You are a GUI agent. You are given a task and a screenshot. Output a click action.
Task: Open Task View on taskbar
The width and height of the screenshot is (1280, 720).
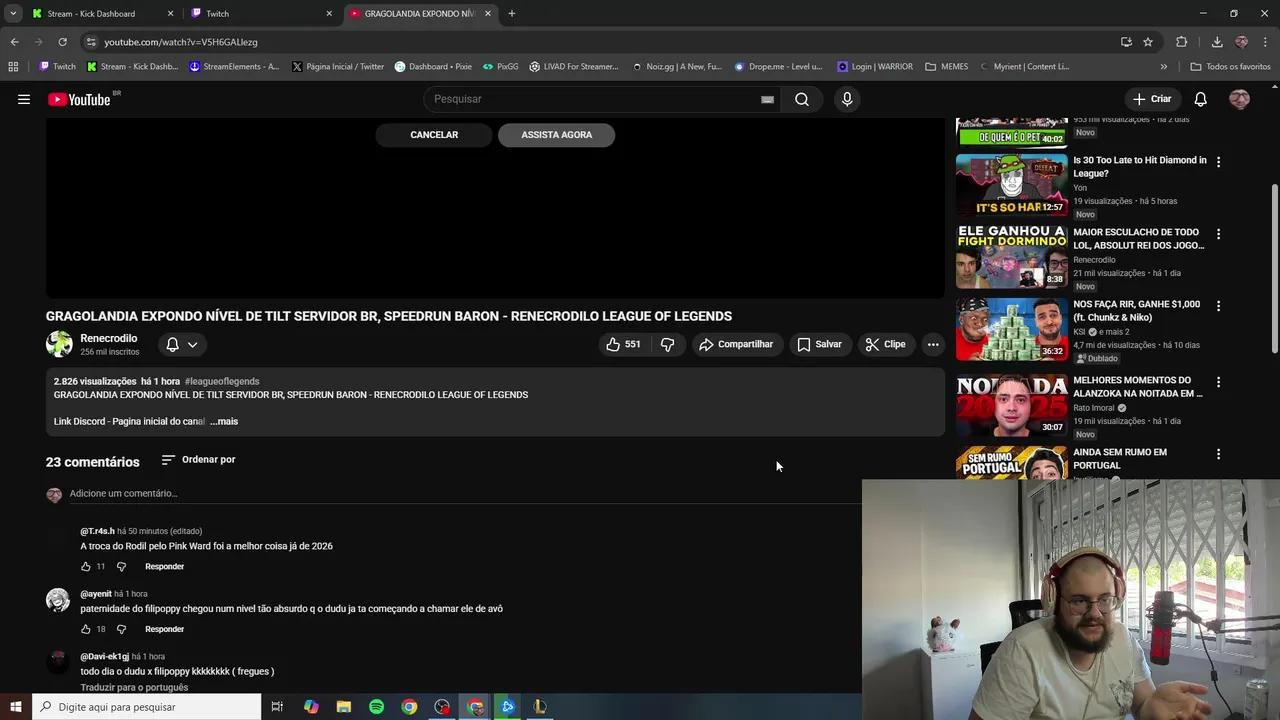tap(277, 707)
